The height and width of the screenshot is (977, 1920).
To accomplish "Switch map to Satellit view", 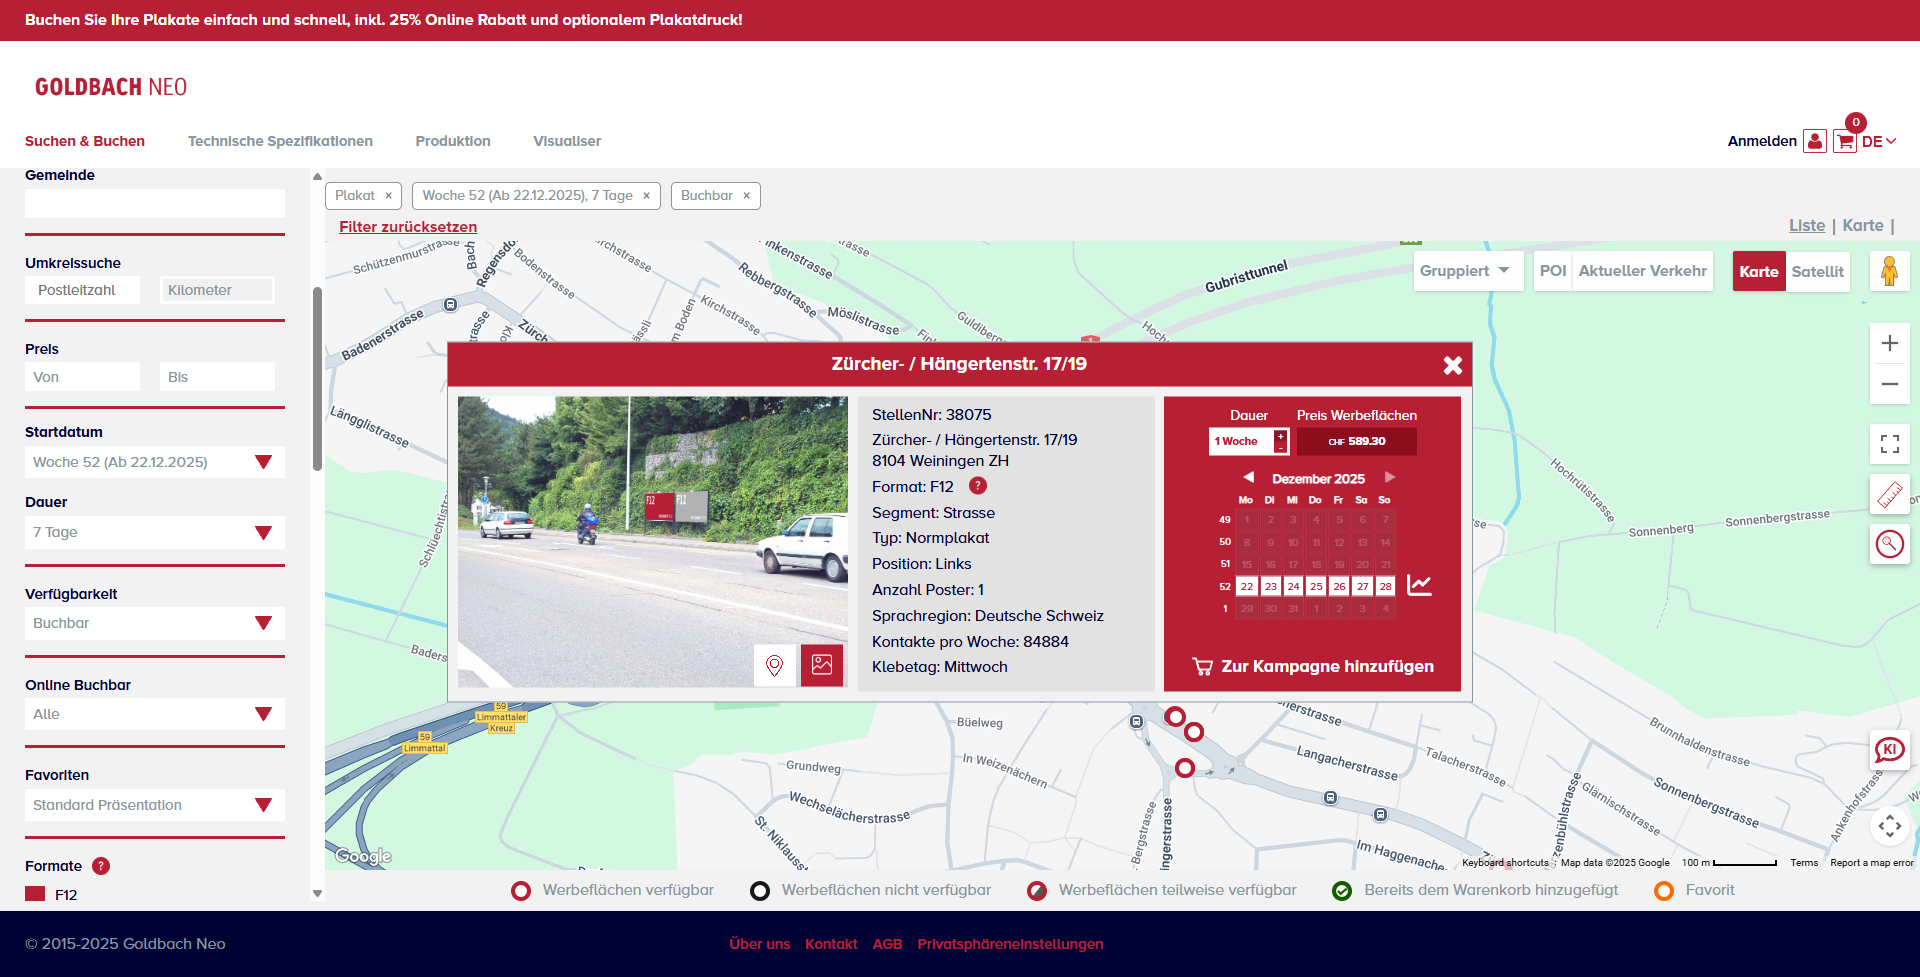I will tap(1817, 271).
